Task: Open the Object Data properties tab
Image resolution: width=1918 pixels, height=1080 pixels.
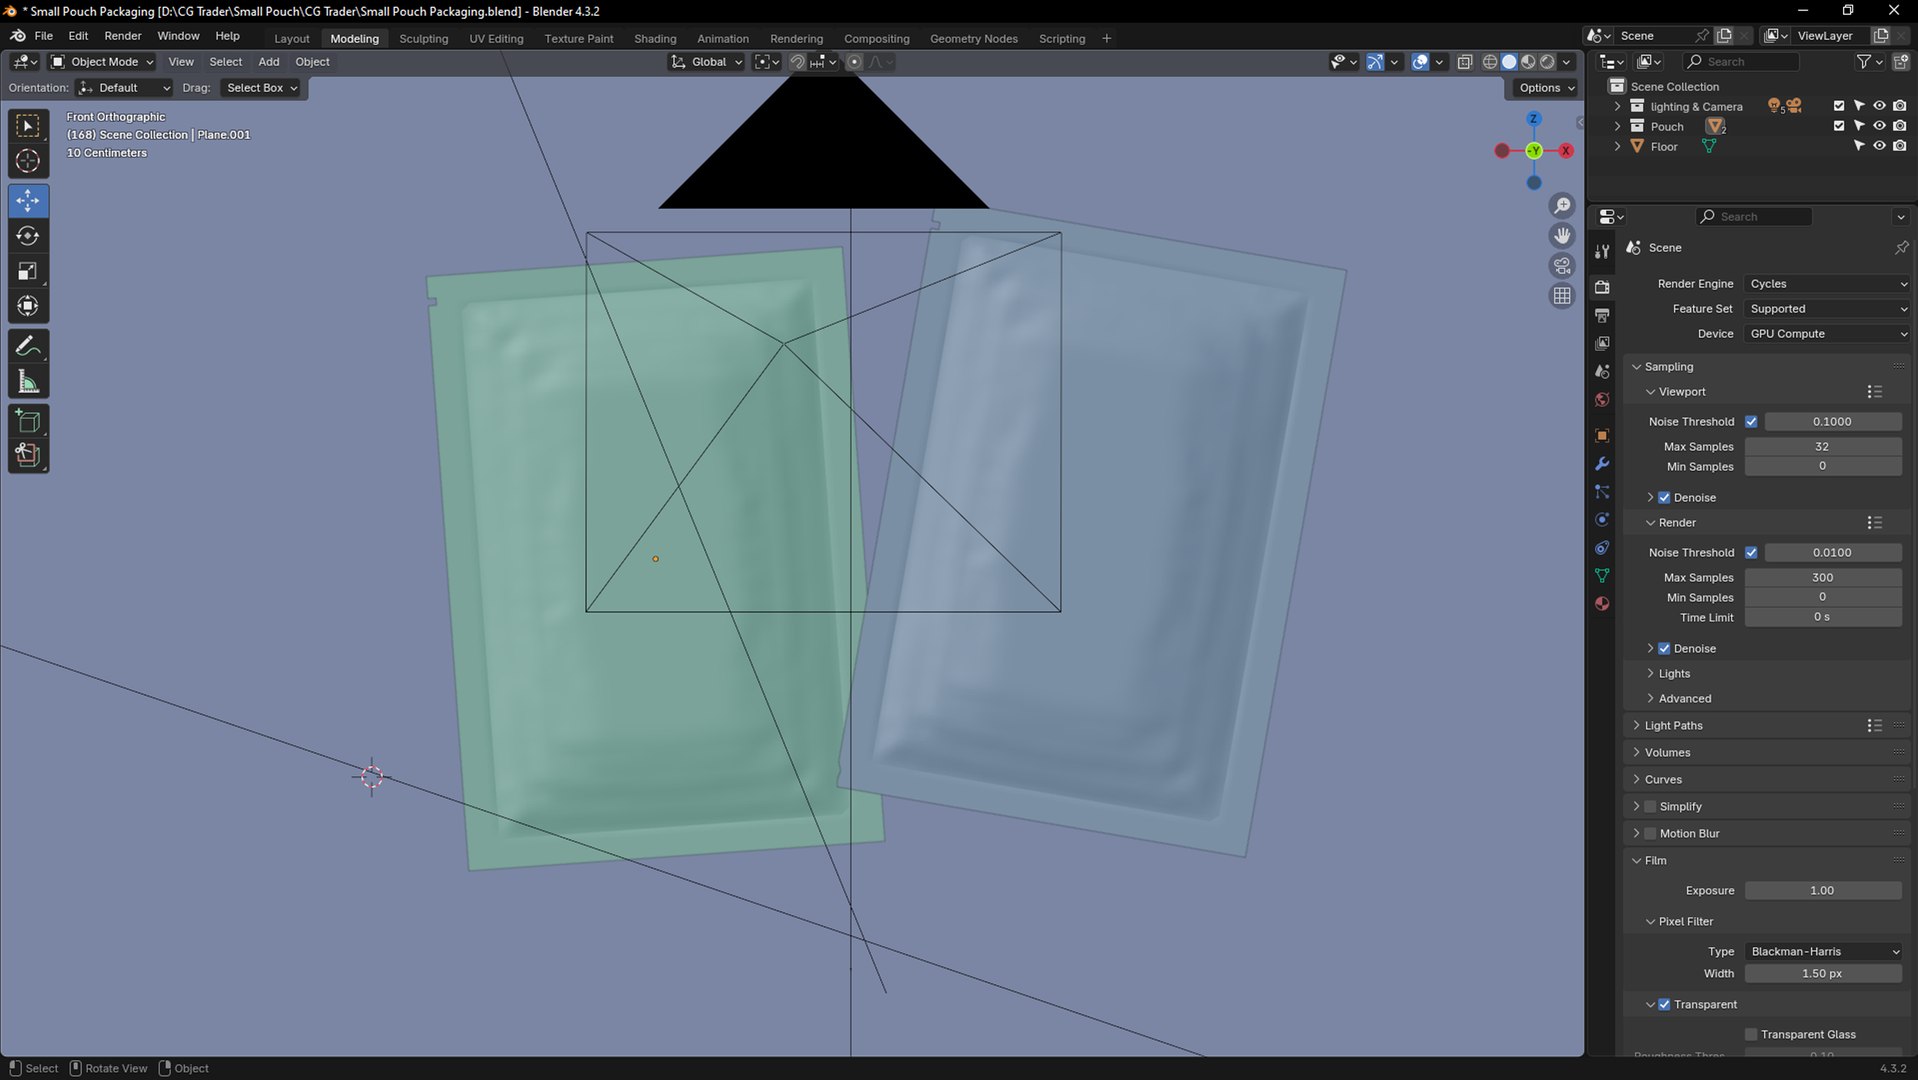Action: click(x=1602, y=576)
